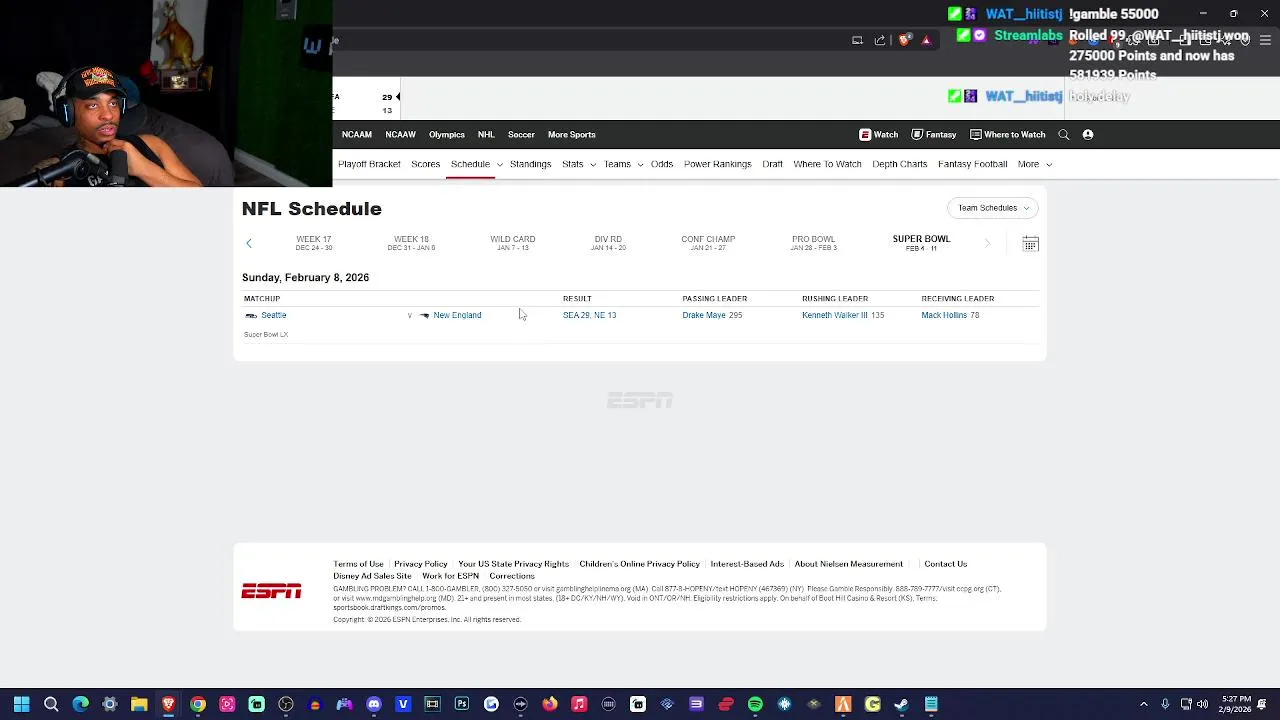Open the Odds menu item
The height and width of the screenshot is (720, 1280).
pyautogui.click(x=662, y=164)
